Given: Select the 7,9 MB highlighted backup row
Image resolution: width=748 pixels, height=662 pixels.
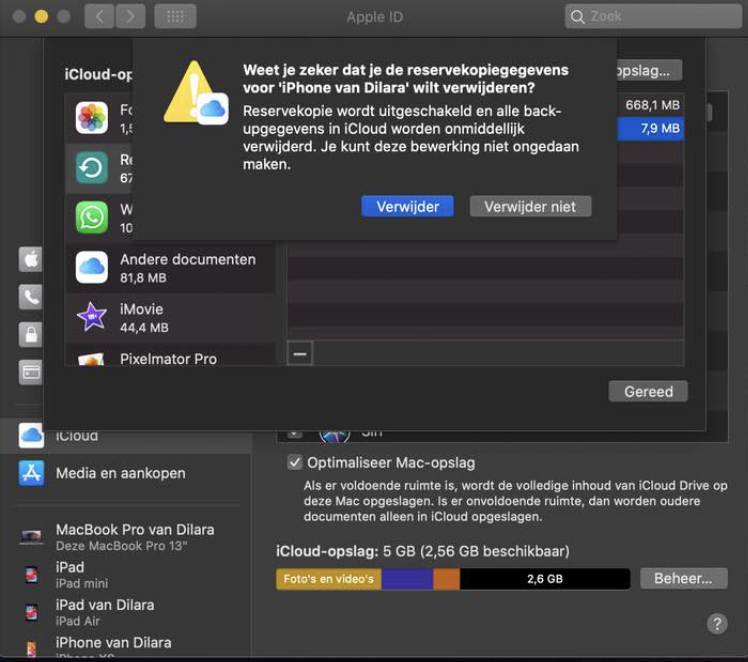Looking at the screenshot, I should tap(650, 128).
